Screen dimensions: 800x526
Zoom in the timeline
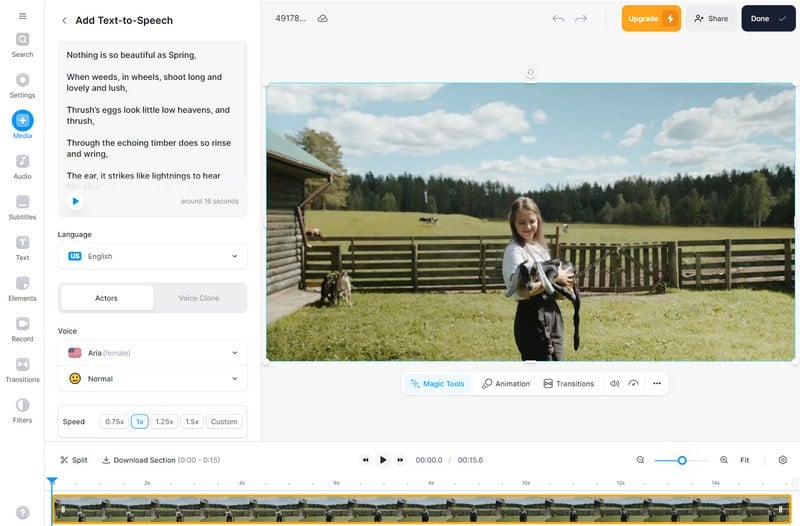pos(723,460)
